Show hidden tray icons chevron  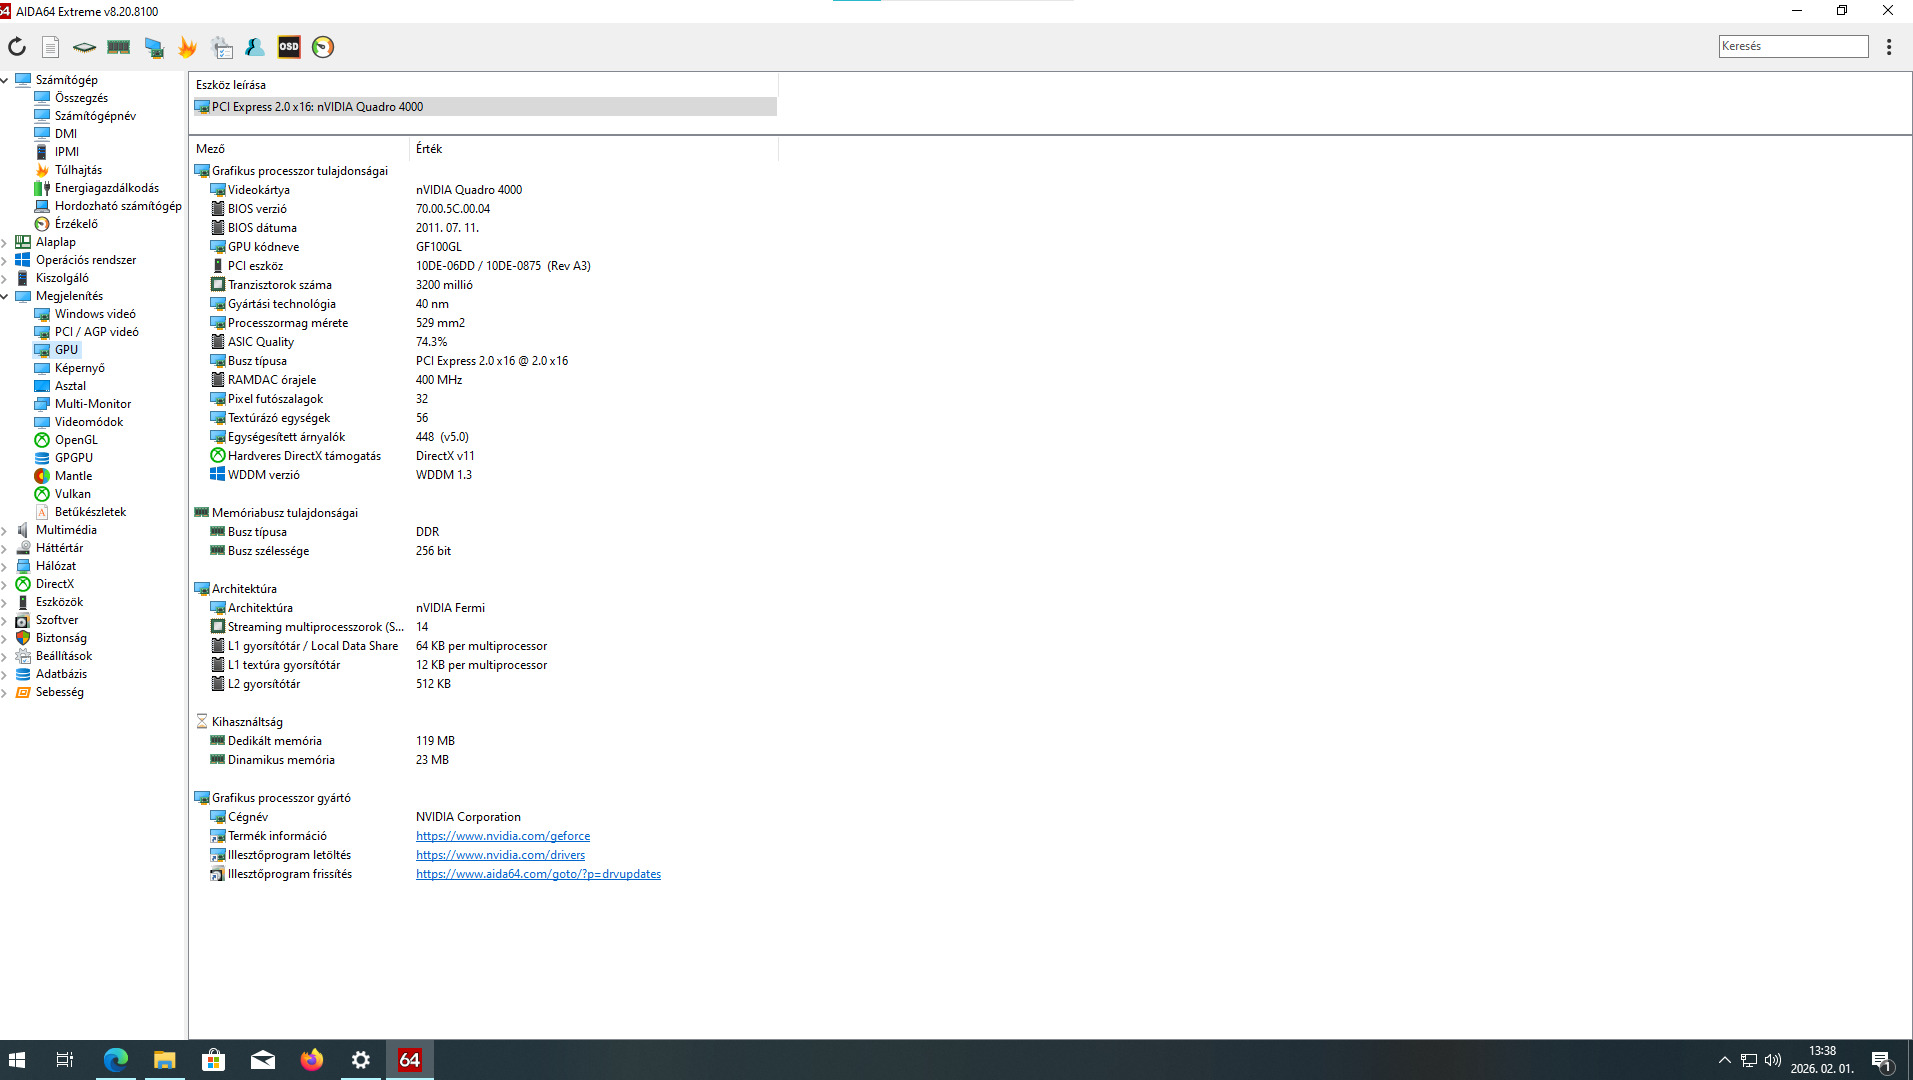(x=1725, y=1060)
